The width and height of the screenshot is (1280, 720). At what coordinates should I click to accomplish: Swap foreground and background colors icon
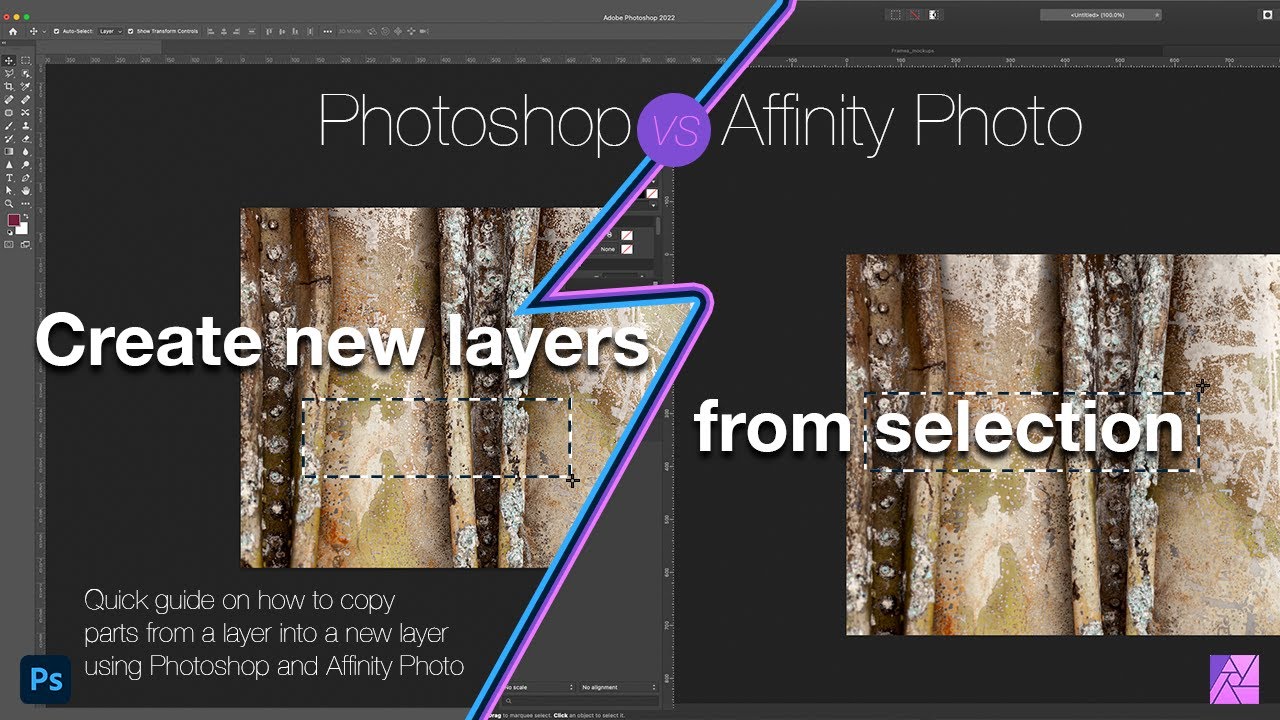point(26,215)
